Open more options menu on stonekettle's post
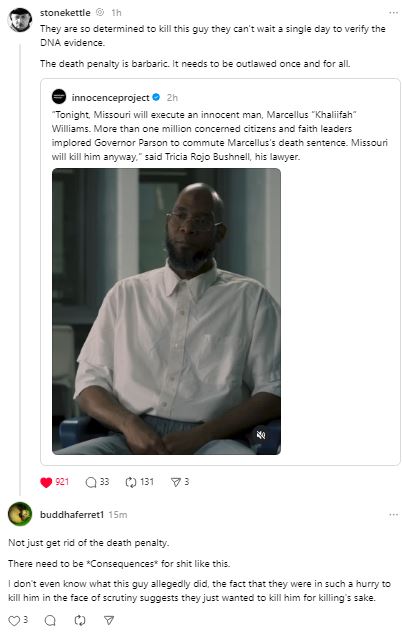 coord(393,13)
